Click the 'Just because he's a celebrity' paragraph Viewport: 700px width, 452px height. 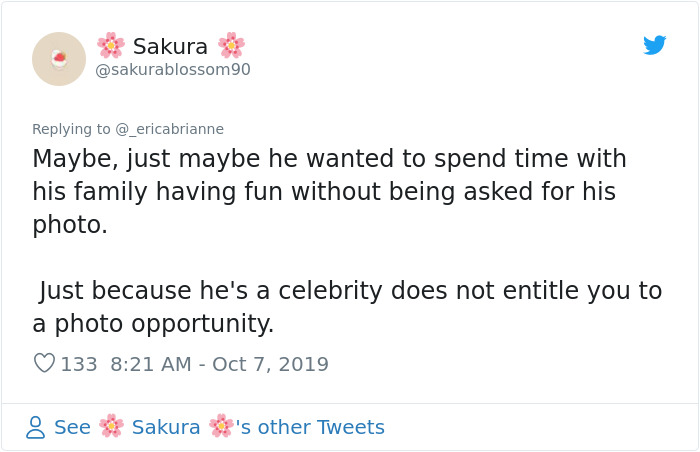click(x=347, y=307)
